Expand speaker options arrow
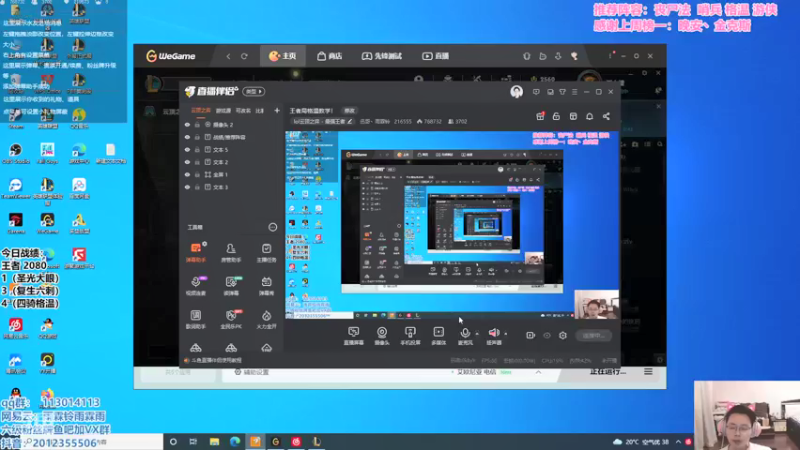Viewport: 800px width, 450px height. [x=506, y=334]
